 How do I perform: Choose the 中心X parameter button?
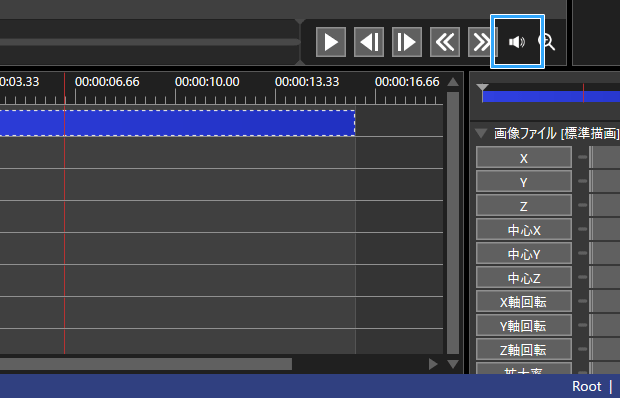click(x=524, y=230)
